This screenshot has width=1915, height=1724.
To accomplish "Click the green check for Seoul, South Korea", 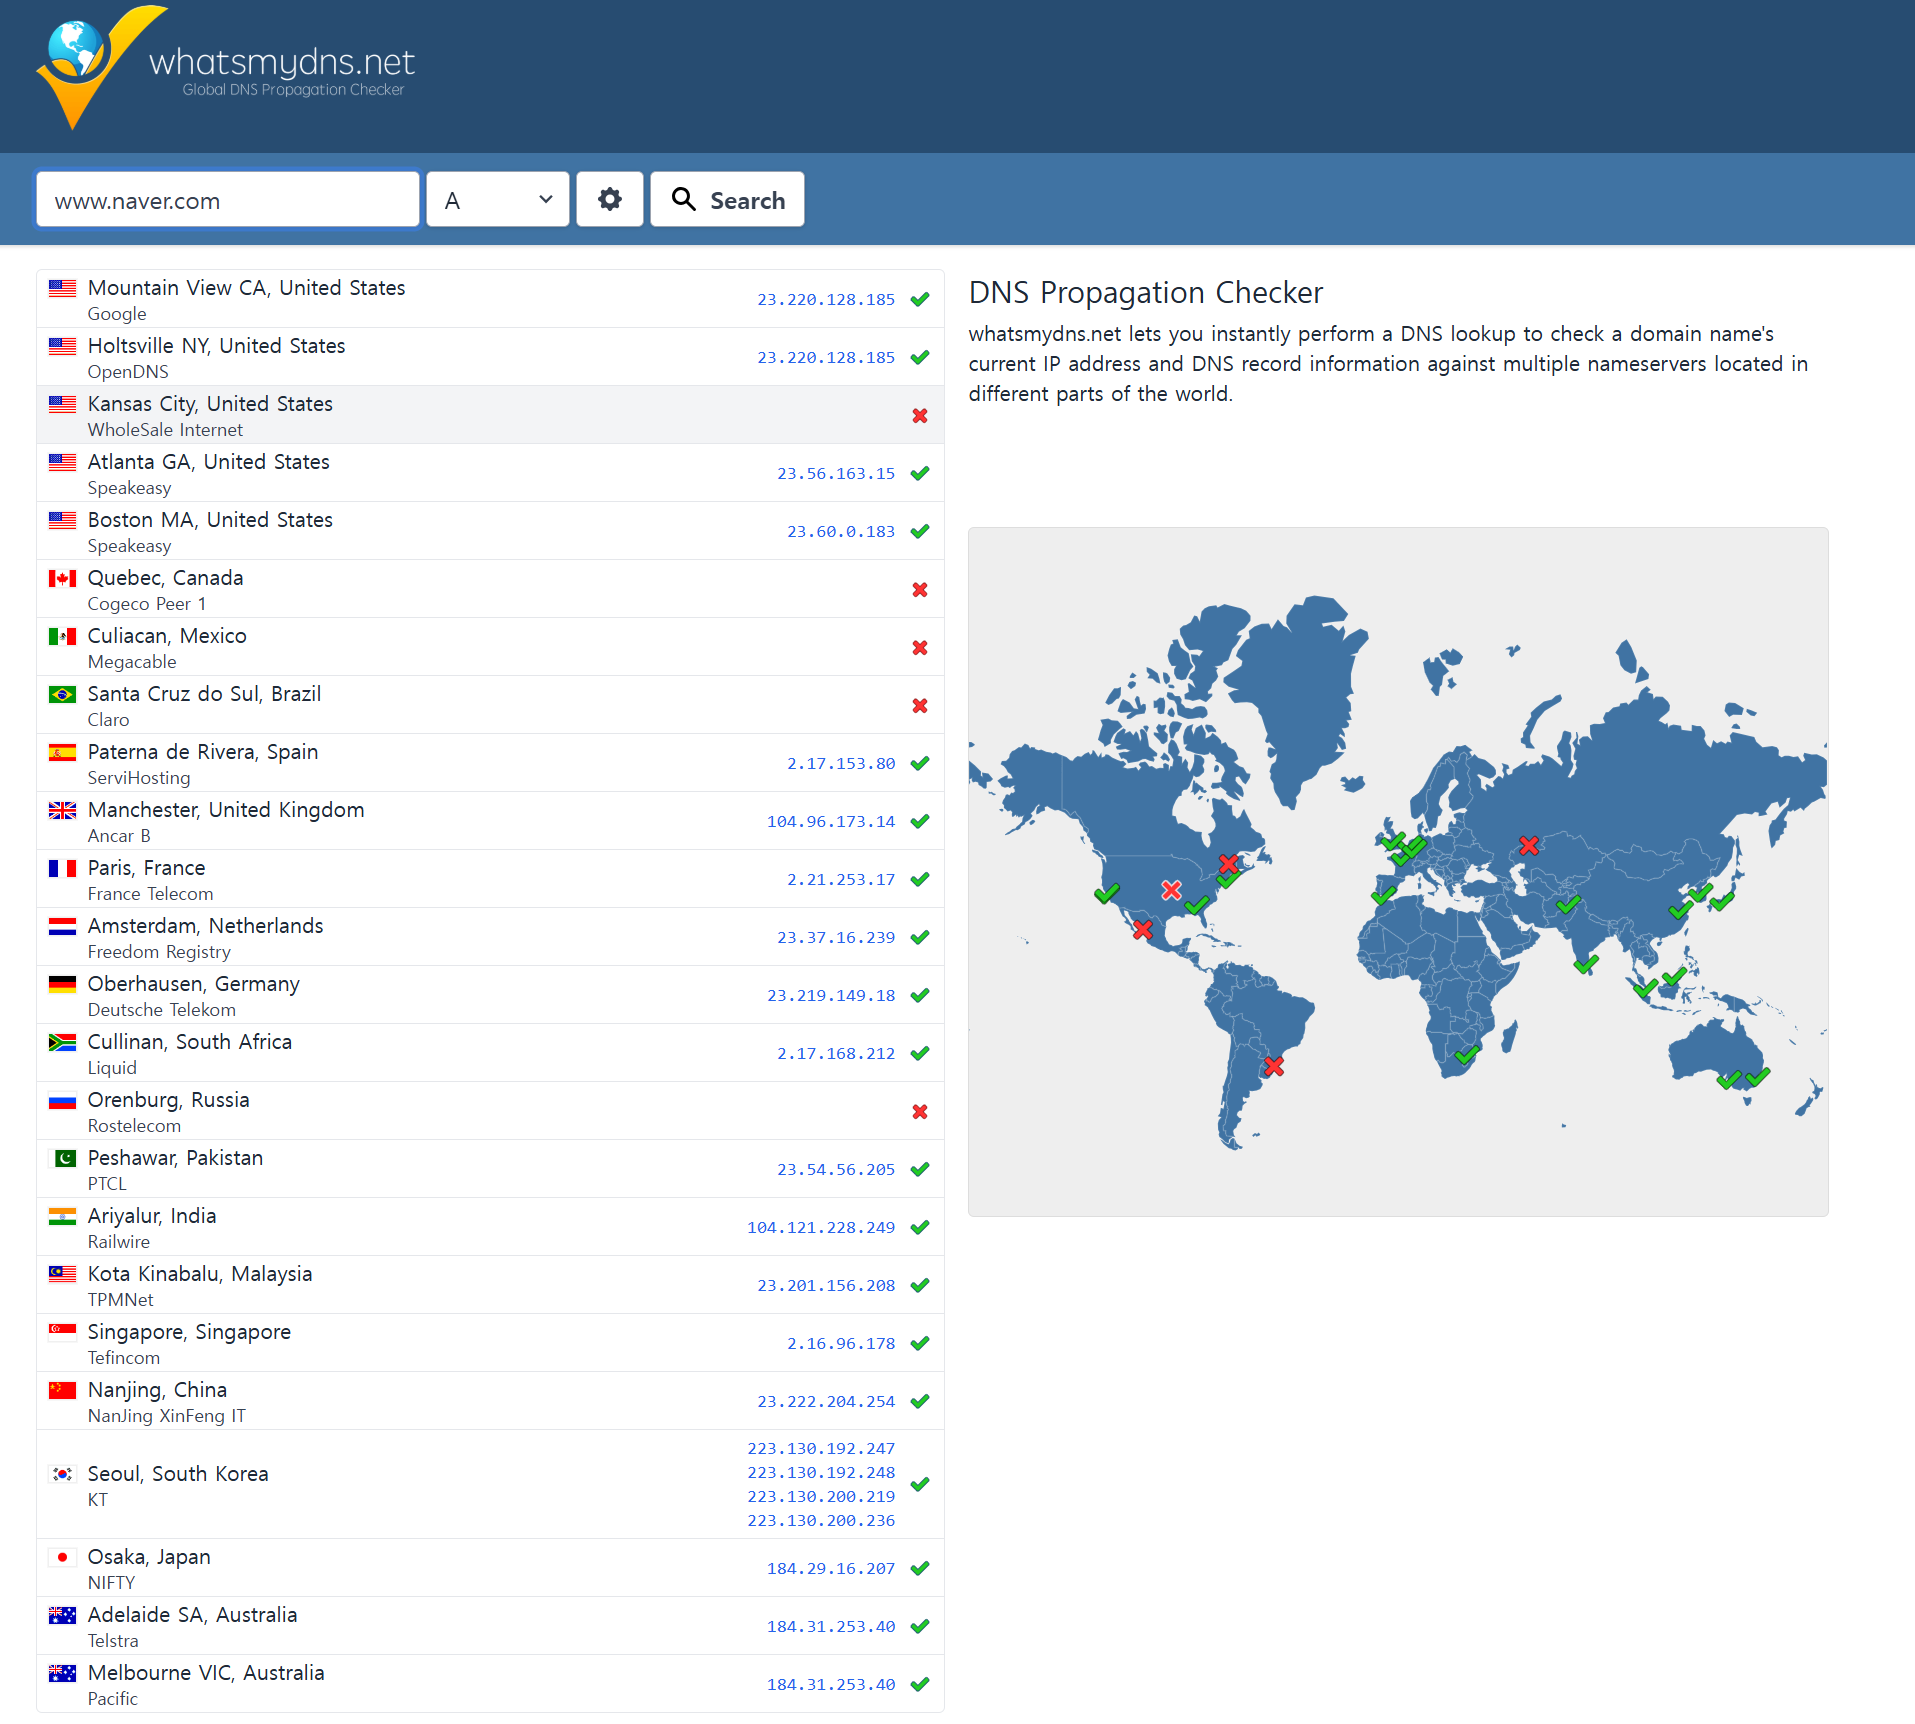I will [x=920, y=1484].
